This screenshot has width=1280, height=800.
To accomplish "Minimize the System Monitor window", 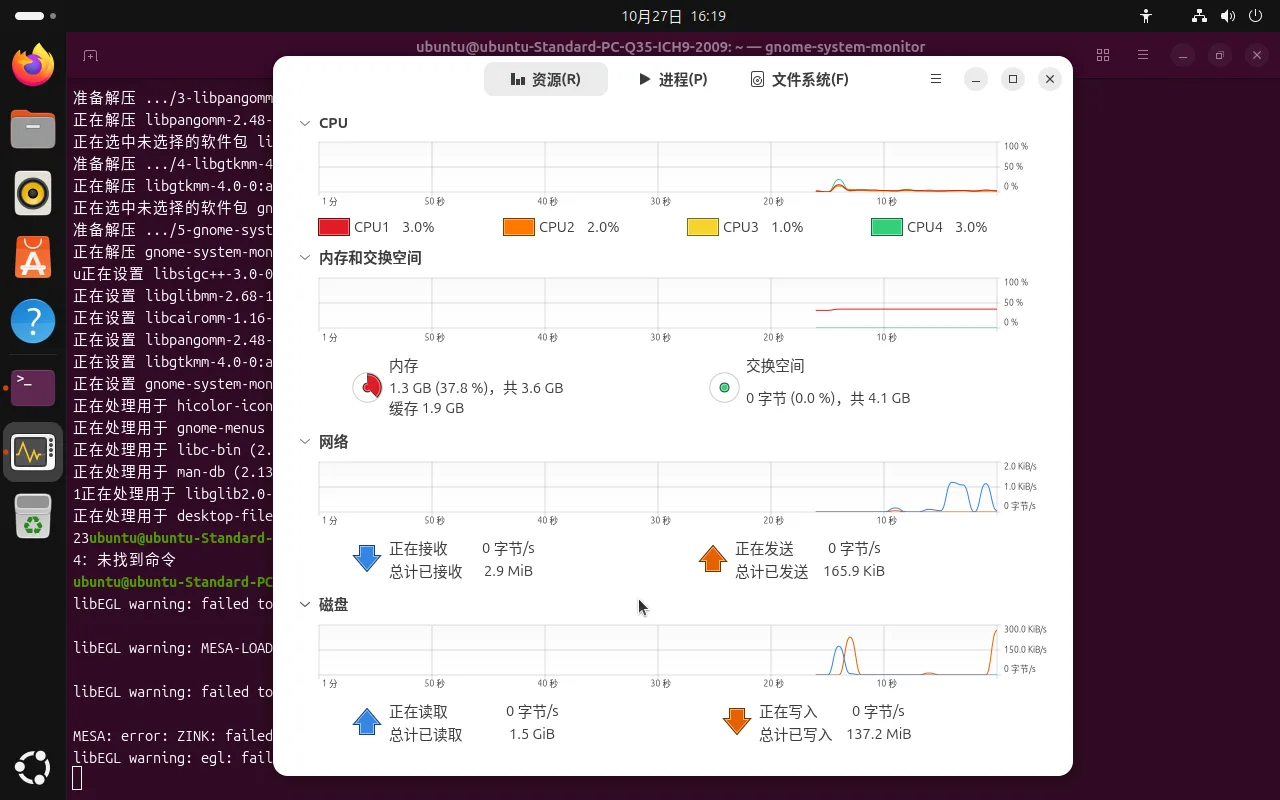I will [x=976, y=79].
